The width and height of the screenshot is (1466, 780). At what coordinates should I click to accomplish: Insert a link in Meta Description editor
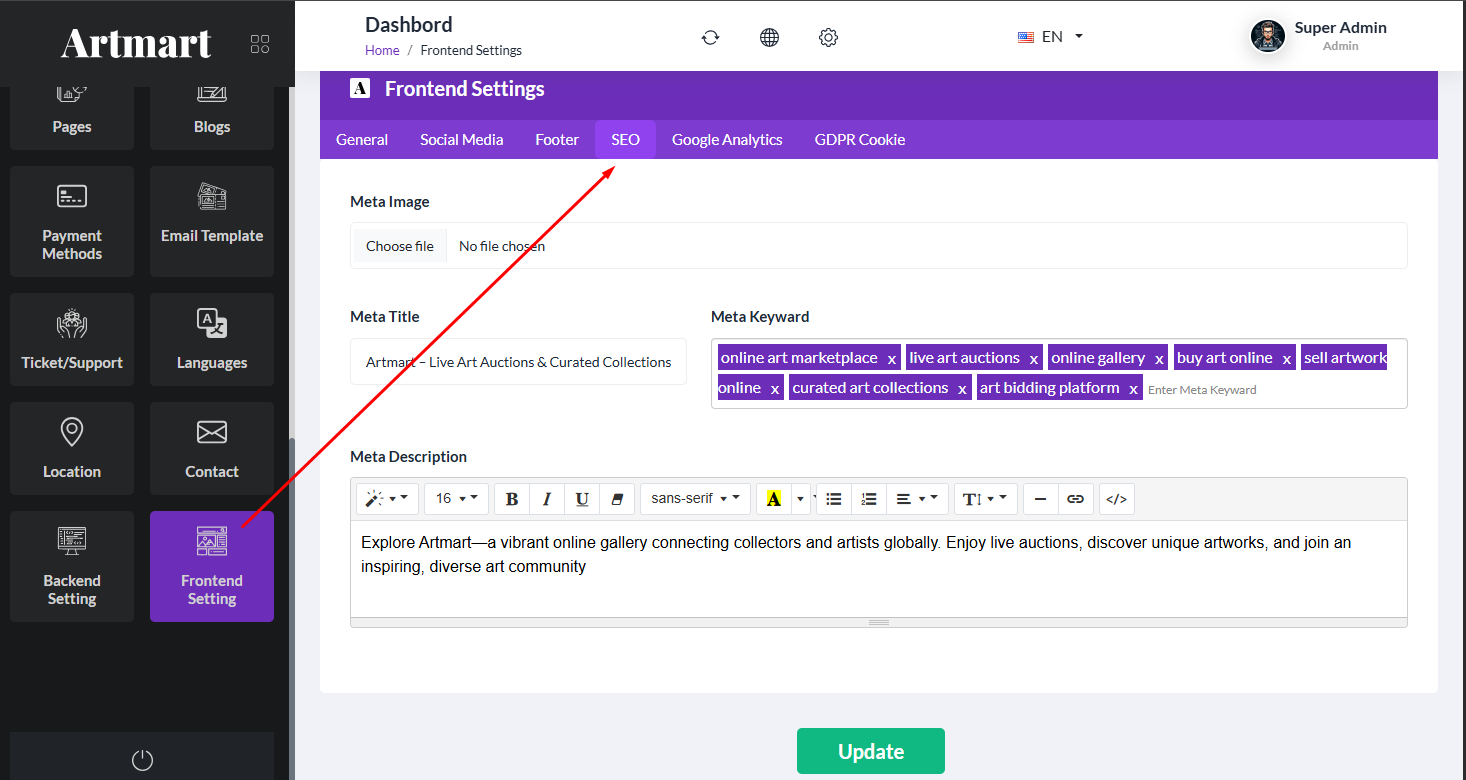[1075, 499]
